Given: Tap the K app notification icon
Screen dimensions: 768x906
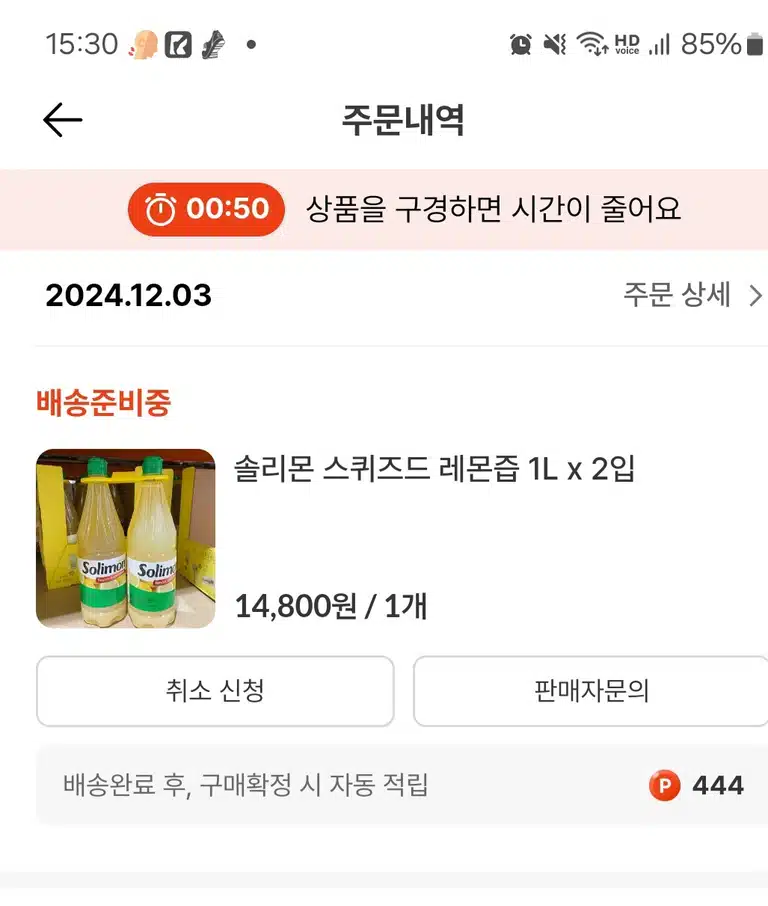Looking at the screenshot, I should [x=178, y=44].
